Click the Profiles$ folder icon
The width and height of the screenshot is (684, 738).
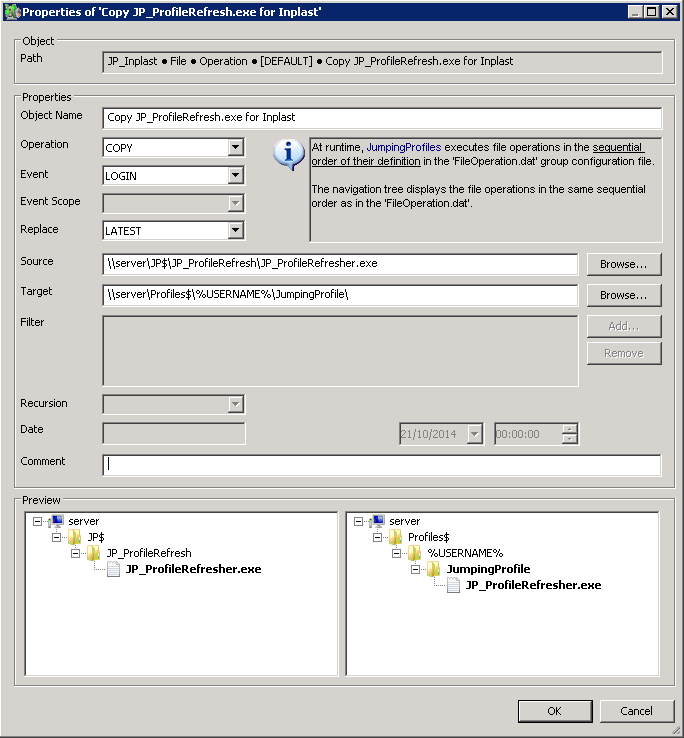[x=395, y=537]
